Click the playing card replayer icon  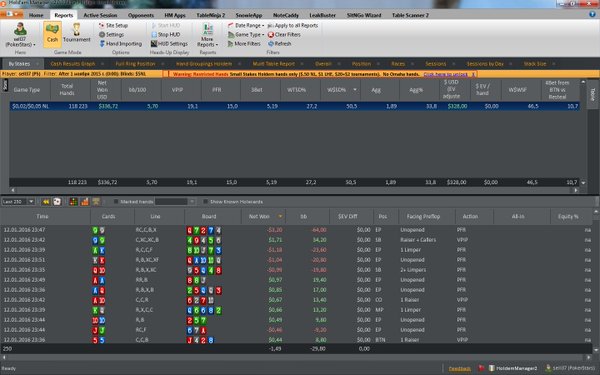(x=57, y=202)
